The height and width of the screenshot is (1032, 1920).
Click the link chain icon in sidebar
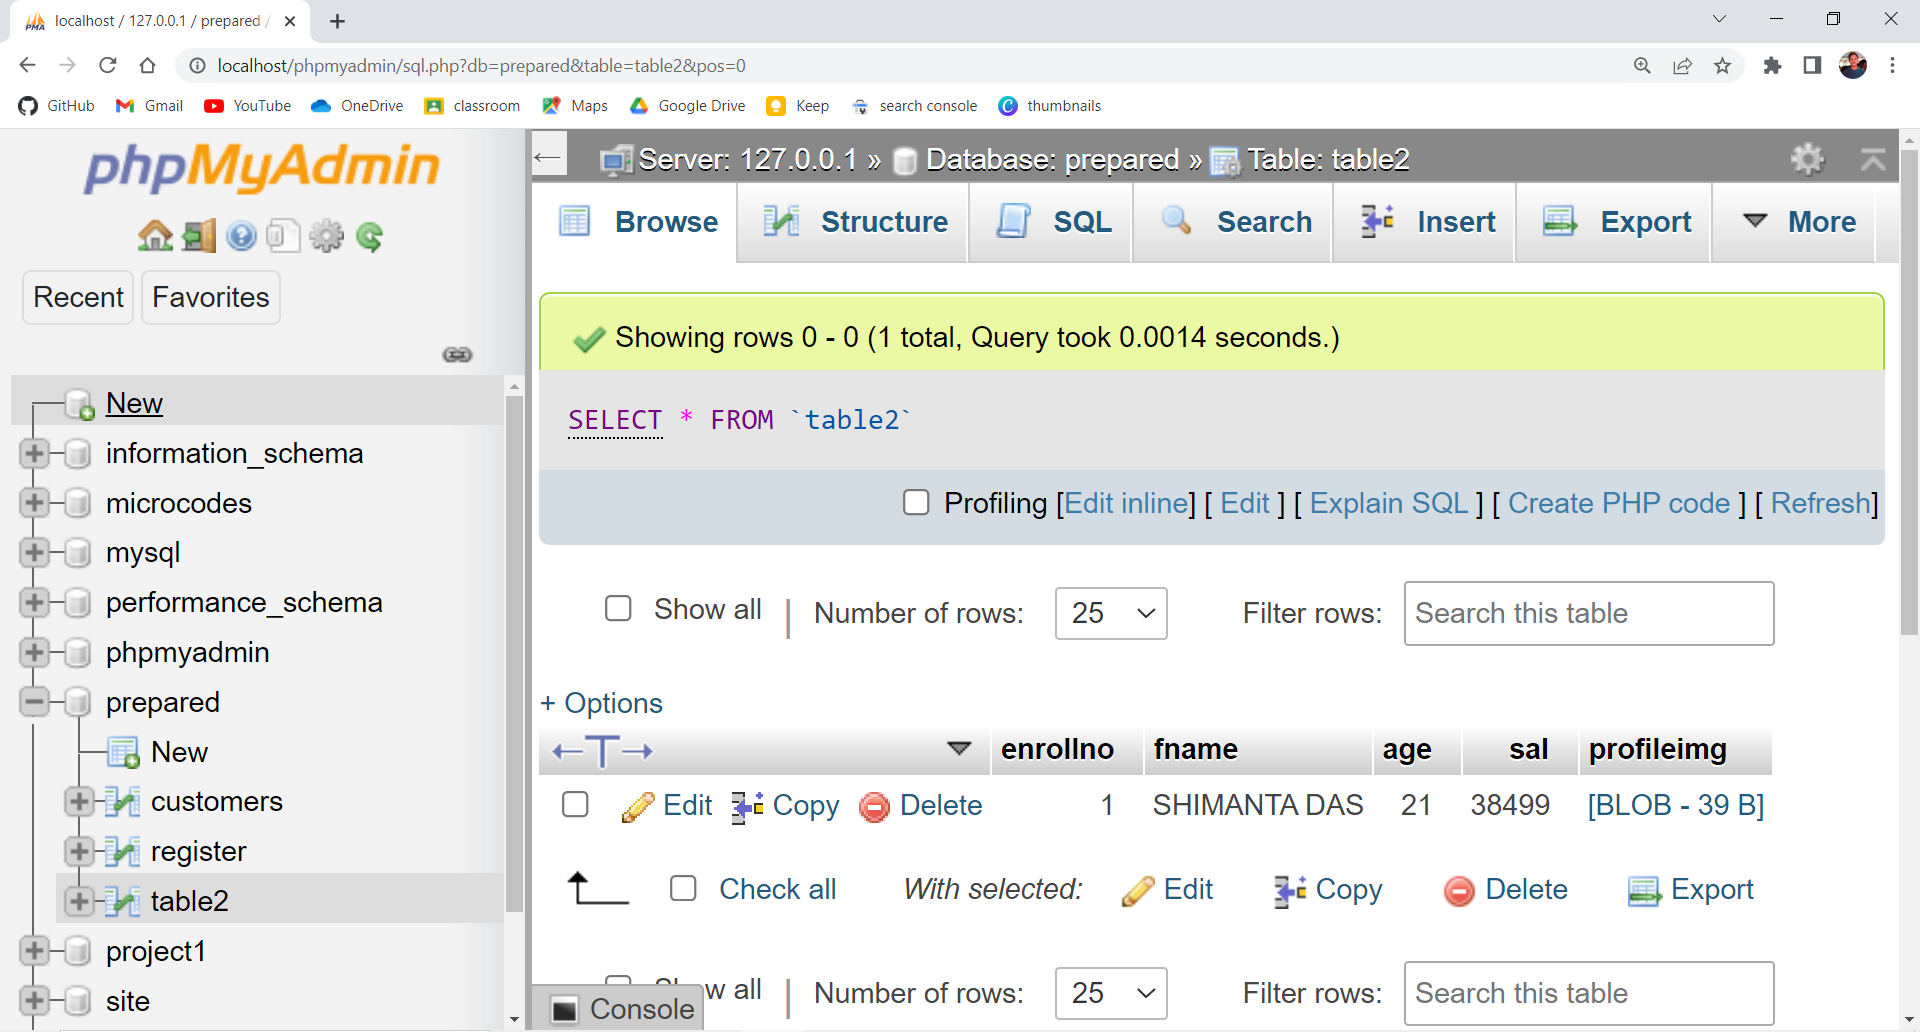click(457, 355)
